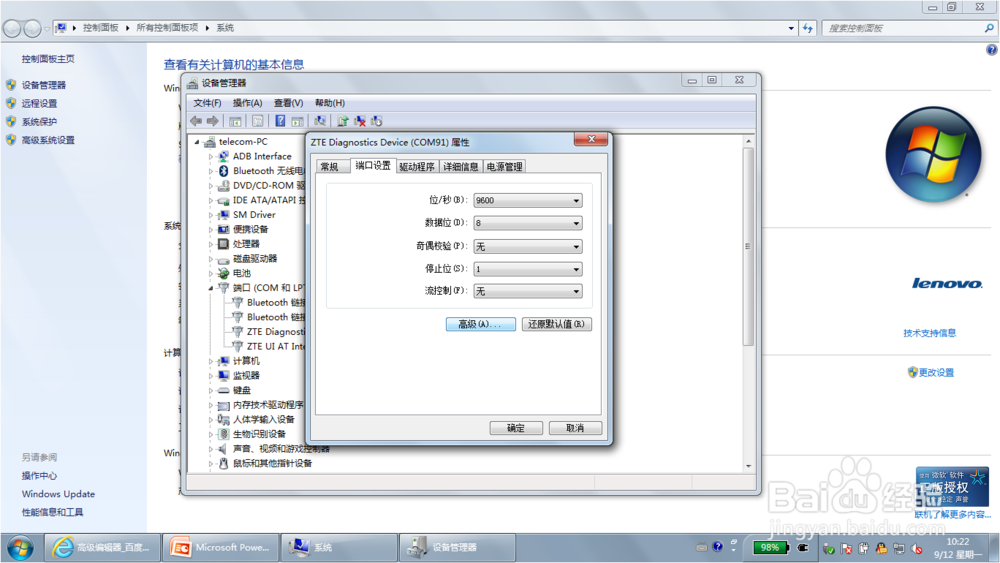Click the 取消 button
This screenshot has height=563, width=1000.
point(575,428)
